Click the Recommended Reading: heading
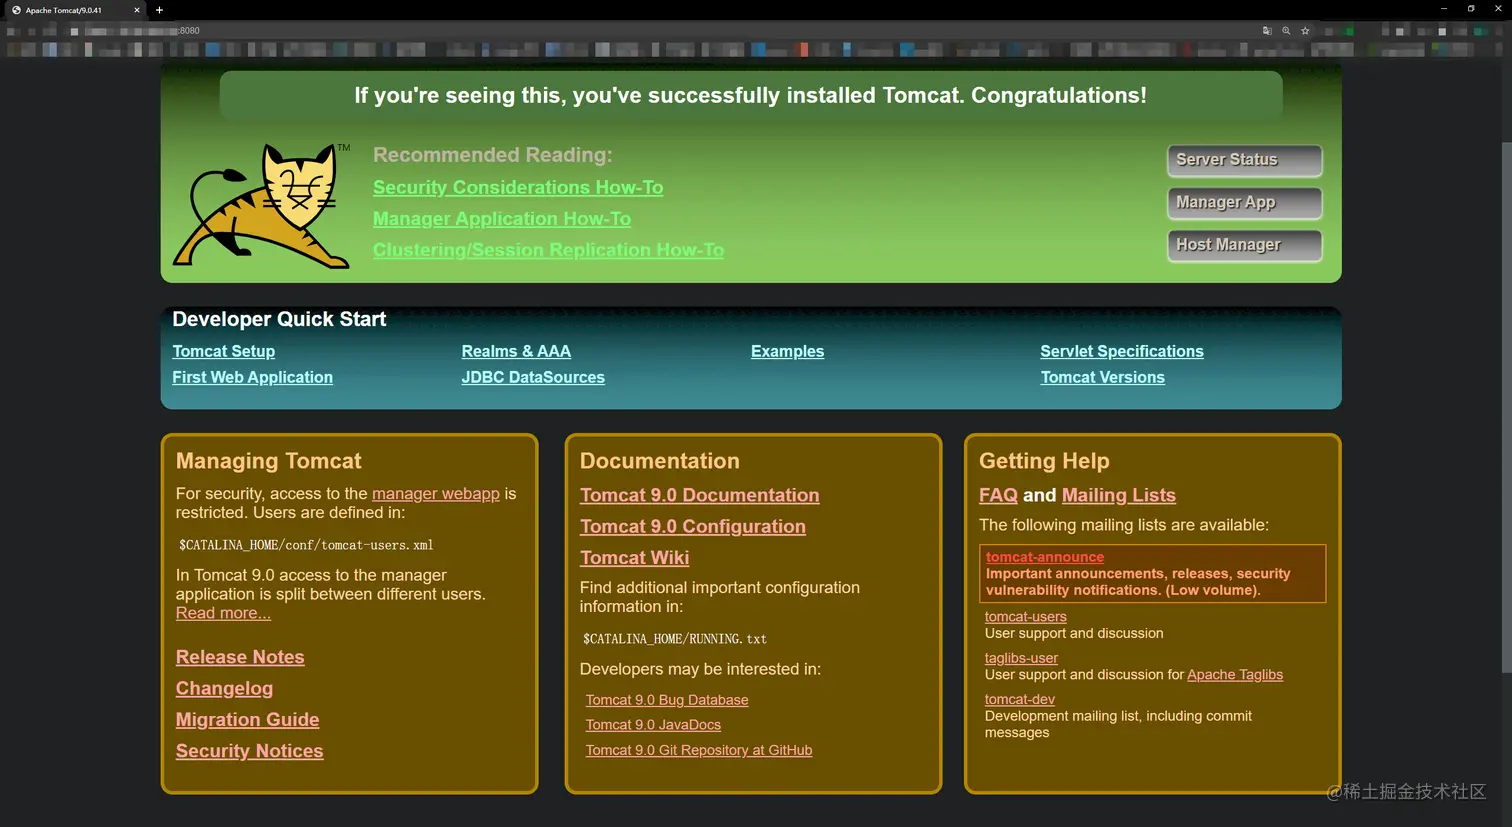This screenshot has height=827, width=1512. [x=492, y=155]
